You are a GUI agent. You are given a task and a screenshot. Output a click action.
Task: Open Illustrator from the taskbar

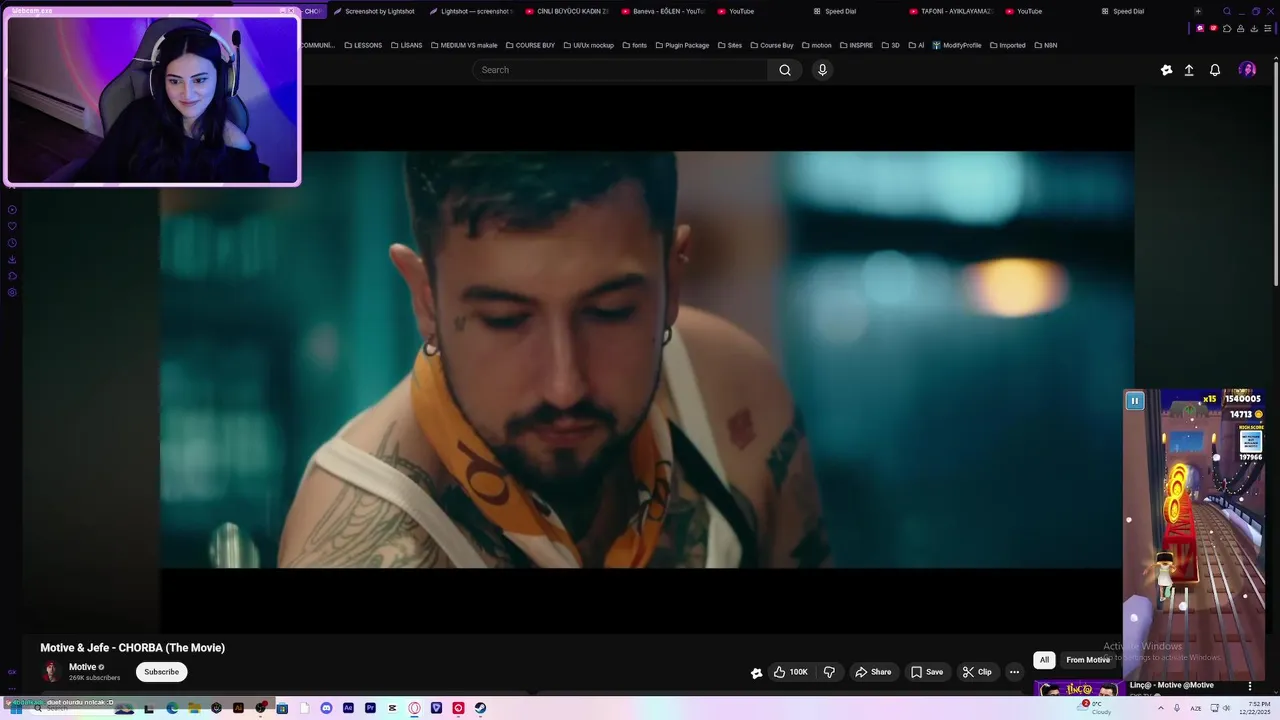pyautogui.click(x=238, y=708)
